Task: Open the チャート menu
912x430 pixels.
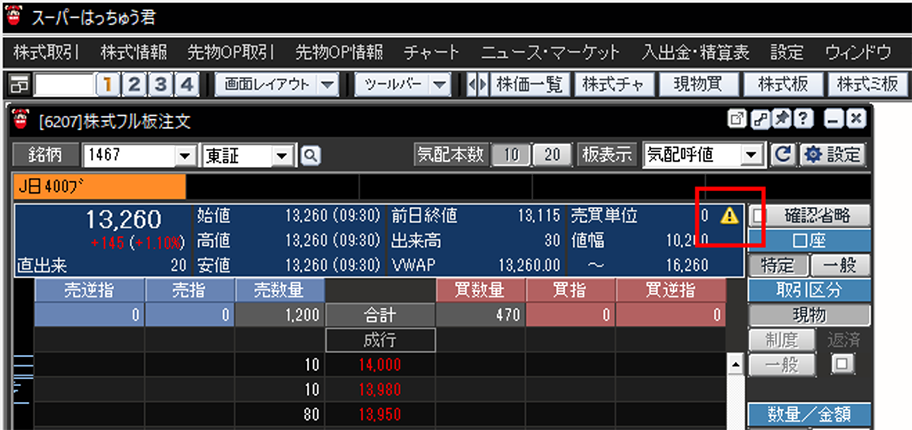Action: pyautogui.click(x=431, y=52)
